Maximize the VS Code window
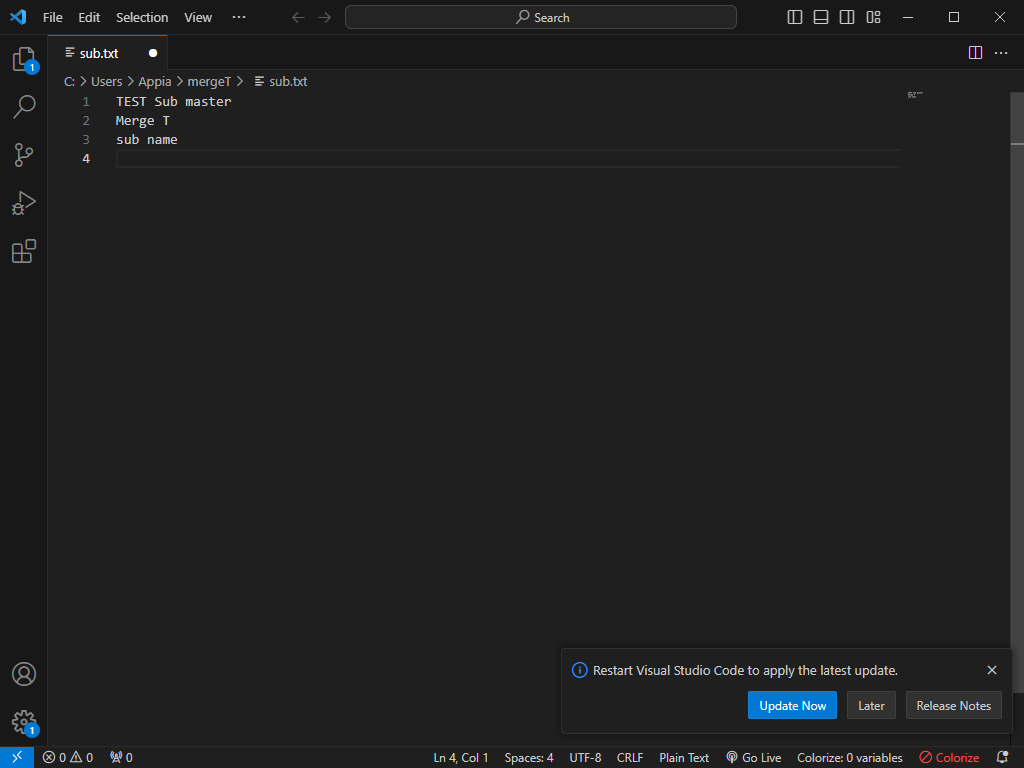Viewport: 1024px width, 768px height. (x=953, y=18)
